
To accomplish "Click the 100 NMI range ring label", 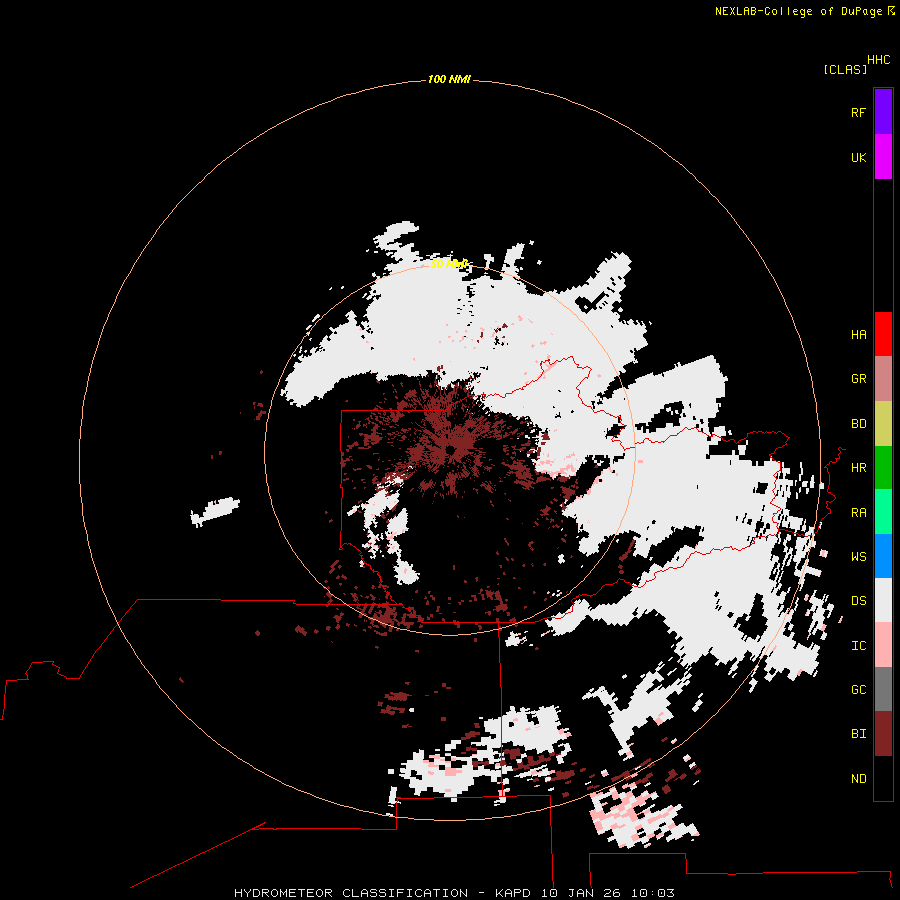I will [x=449, y=79].
